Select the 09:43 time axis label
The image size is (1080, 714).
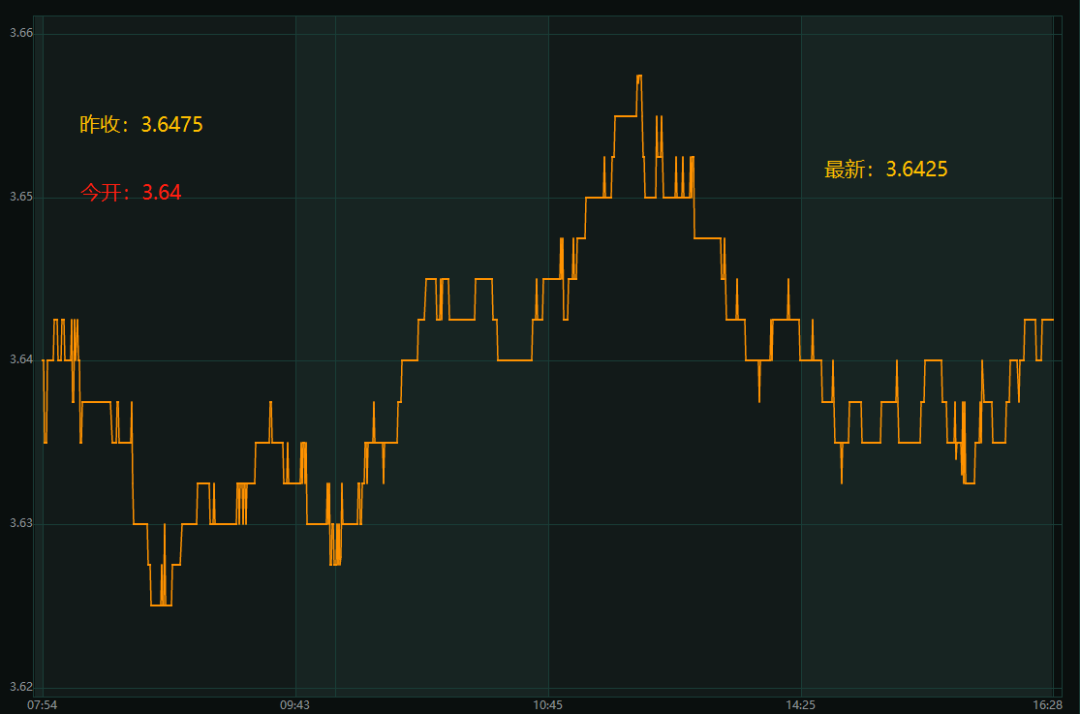[x=295, y=705]
